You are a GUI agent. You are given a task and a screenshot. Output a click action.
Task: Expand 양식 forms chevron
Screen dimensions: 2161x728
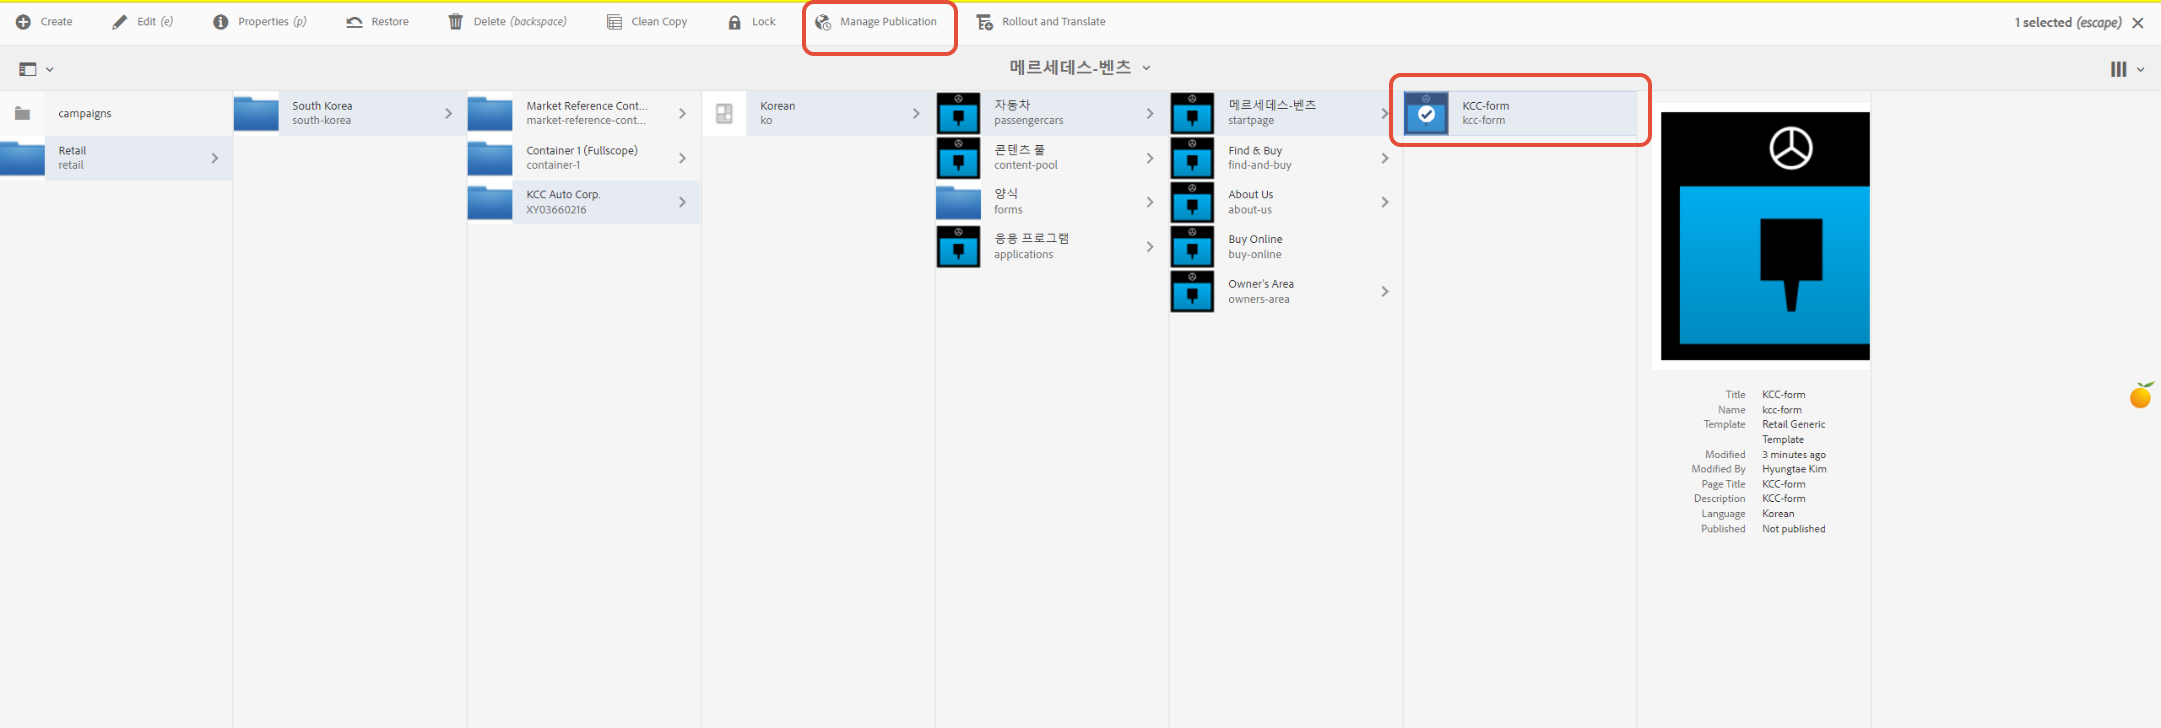(1150, 202)
